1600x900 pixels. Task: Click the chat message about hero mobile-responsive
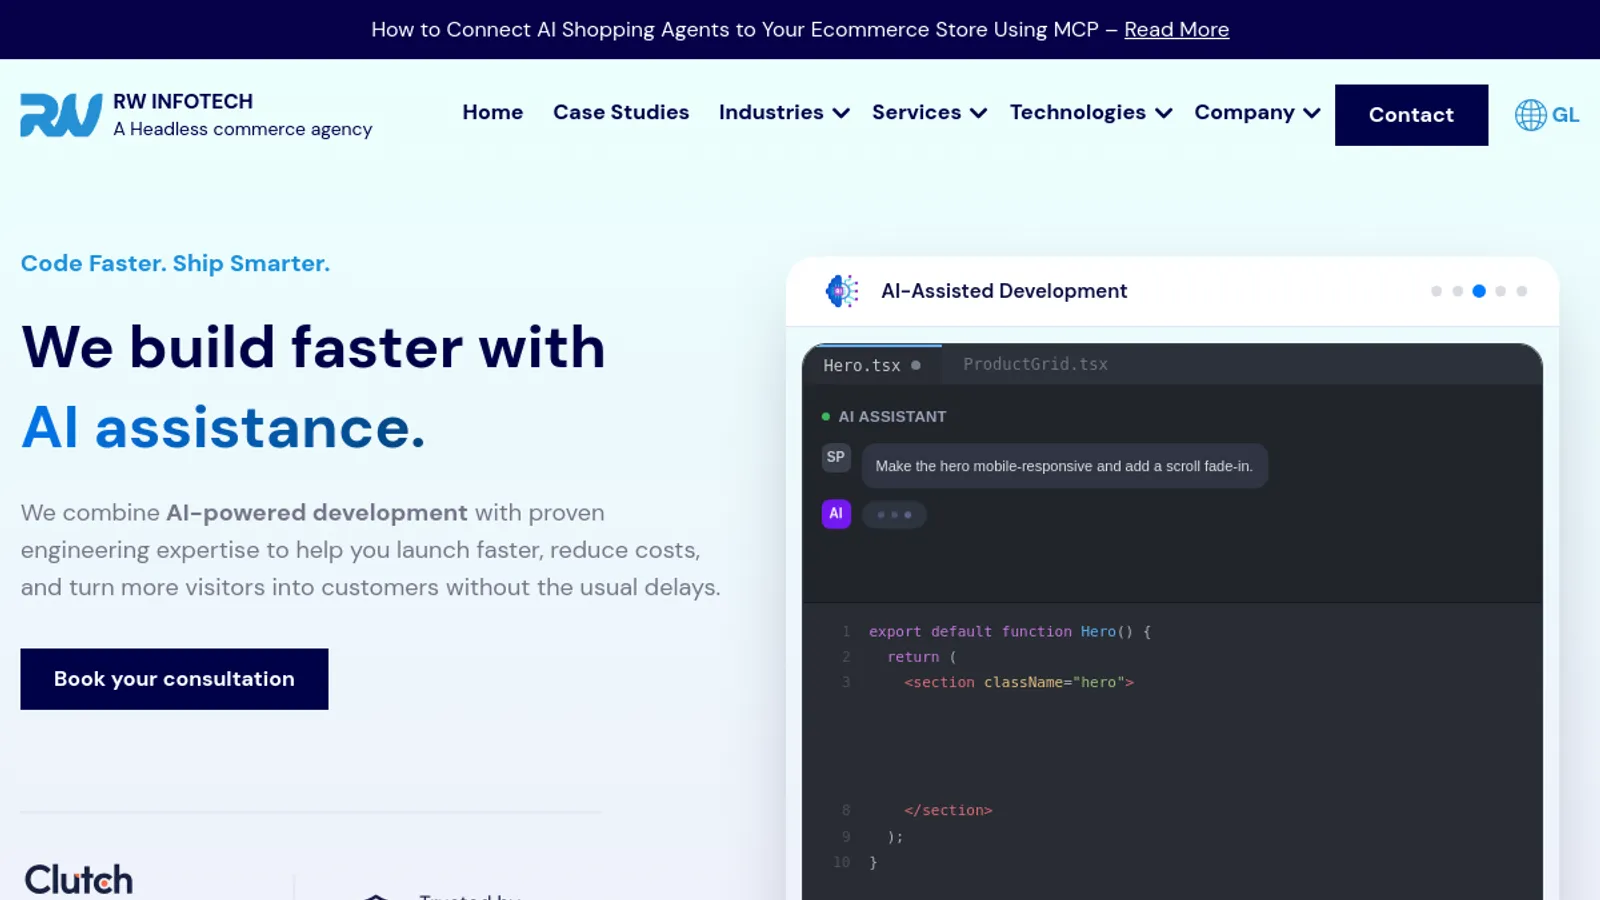click(1064, 466)
